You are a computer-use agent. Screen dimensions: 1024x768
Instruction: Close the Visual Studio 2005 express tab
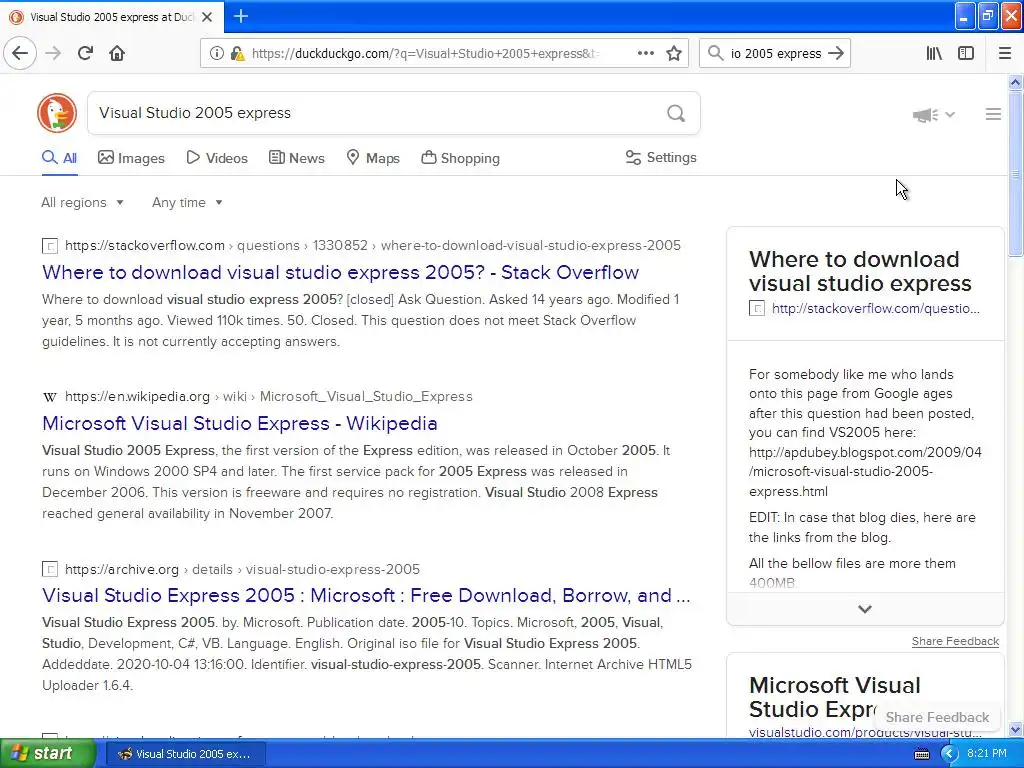point(207,17)
